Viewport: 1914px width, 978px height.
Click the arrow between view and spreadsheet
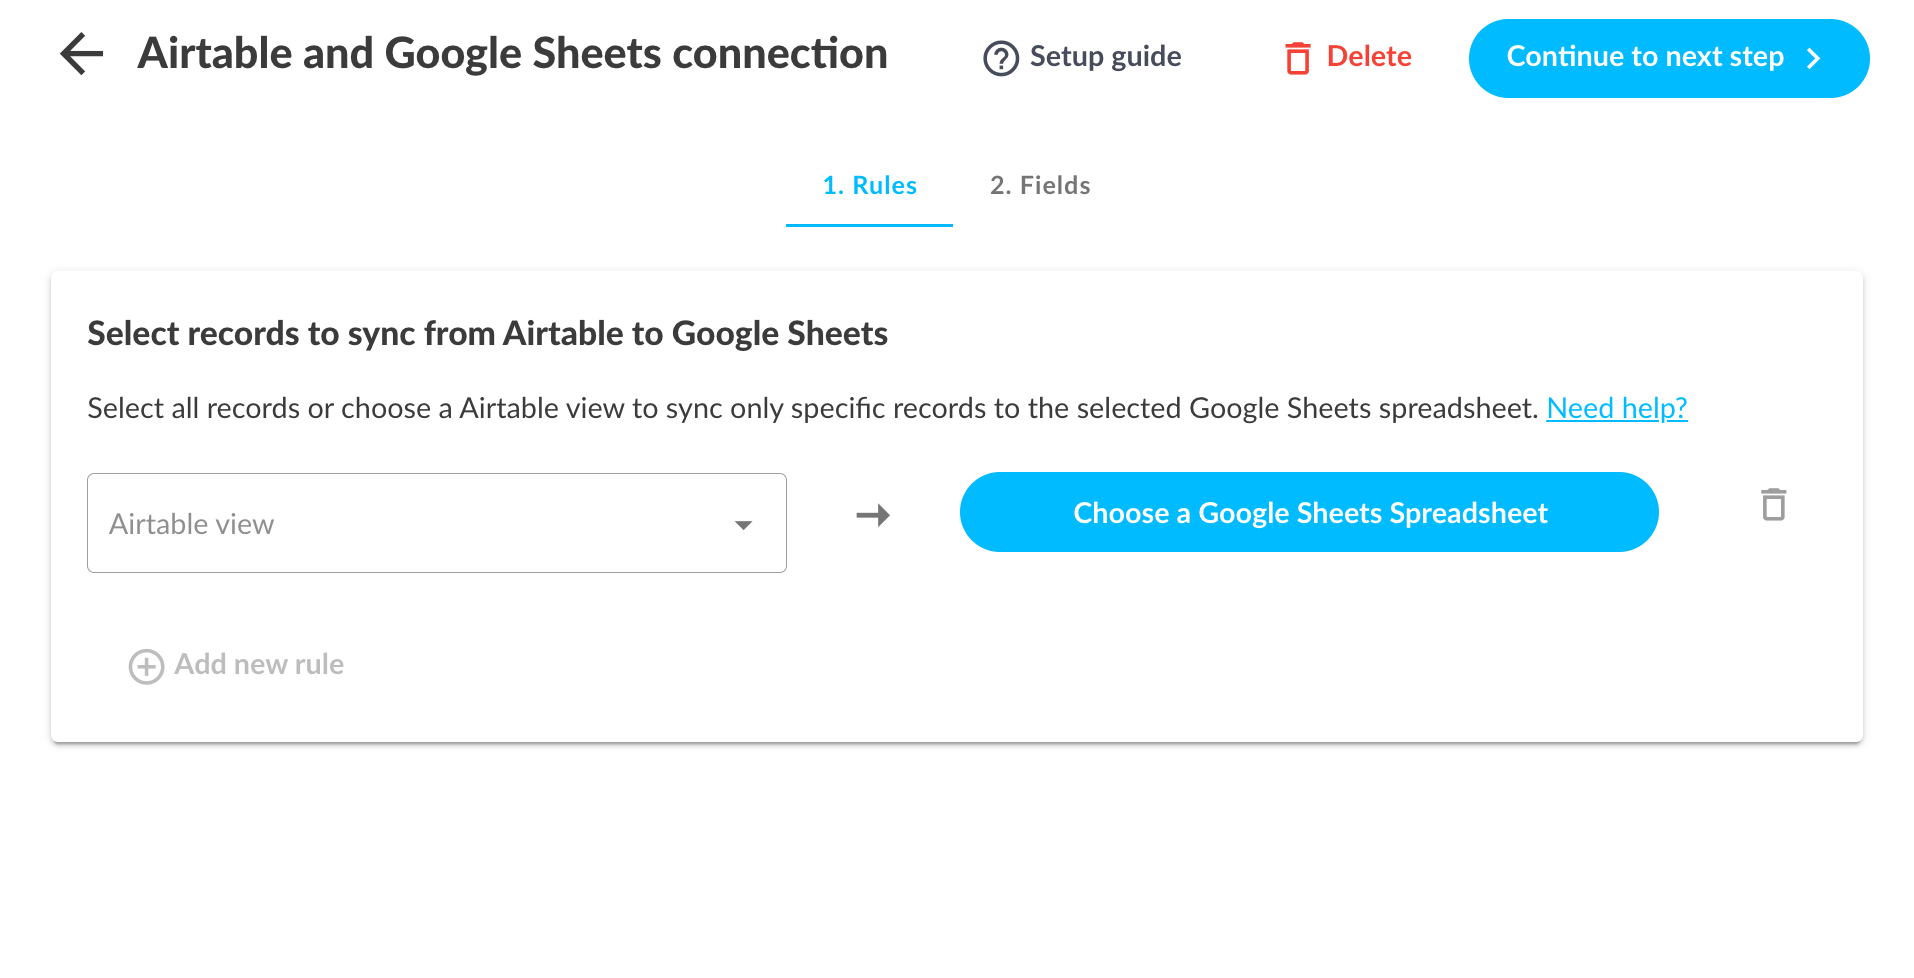click(873, 515)
